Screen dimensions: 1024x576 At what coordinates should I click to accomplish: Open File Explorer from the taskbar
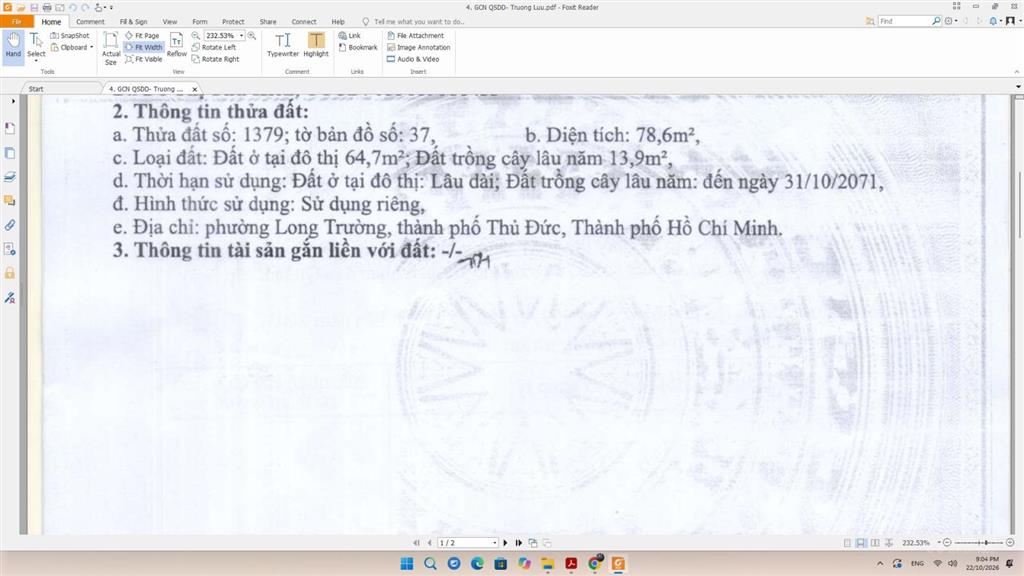point(547,564)
